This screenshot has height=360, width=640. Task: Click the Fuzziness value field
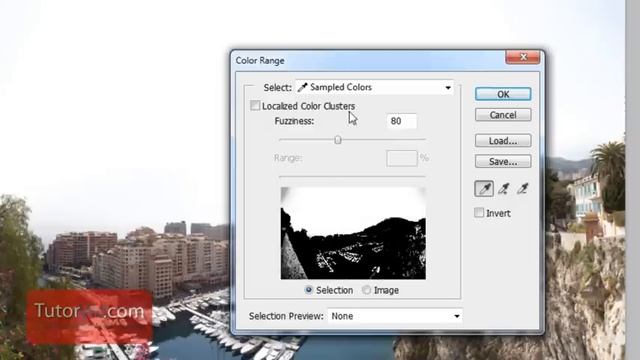(402, 121)
